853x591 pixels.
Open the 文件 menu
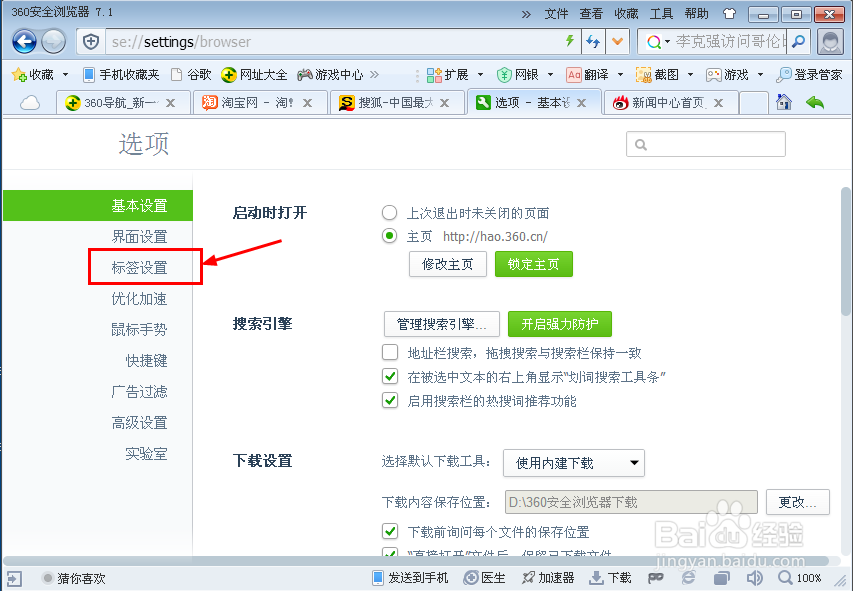point(556,14)
